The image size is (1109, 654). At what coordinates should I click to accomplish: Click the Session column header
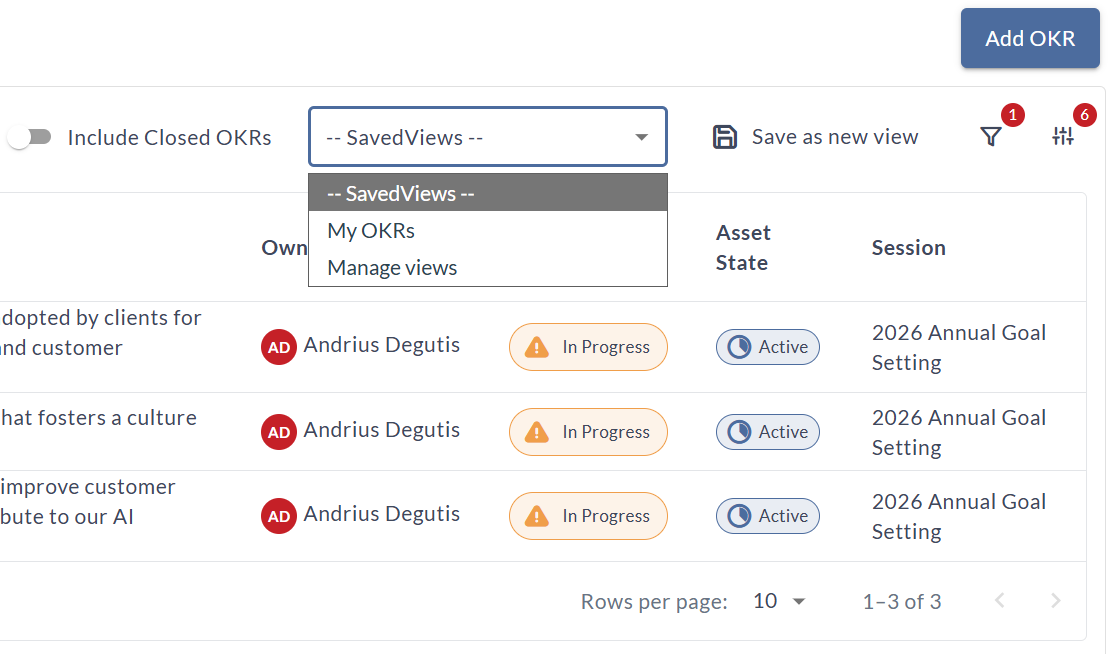click(x=908, y=247)
